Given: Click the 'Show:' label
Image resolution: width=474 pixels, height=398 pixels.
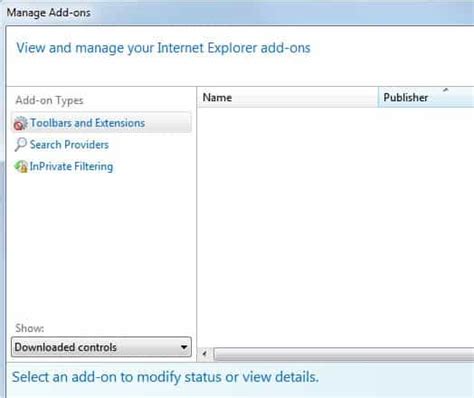Looking at the screenshot, I should pos(30,328).
